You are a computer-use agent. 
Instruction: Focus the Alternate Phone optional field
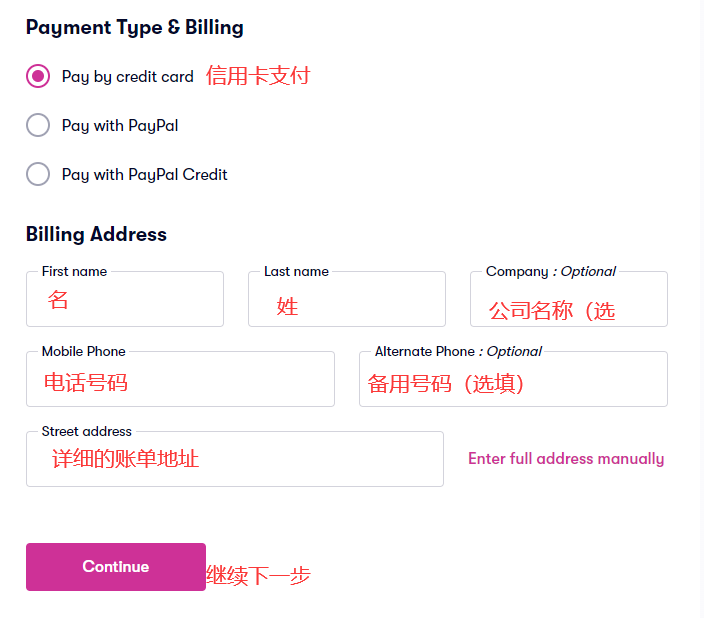(x=513, y=380)
